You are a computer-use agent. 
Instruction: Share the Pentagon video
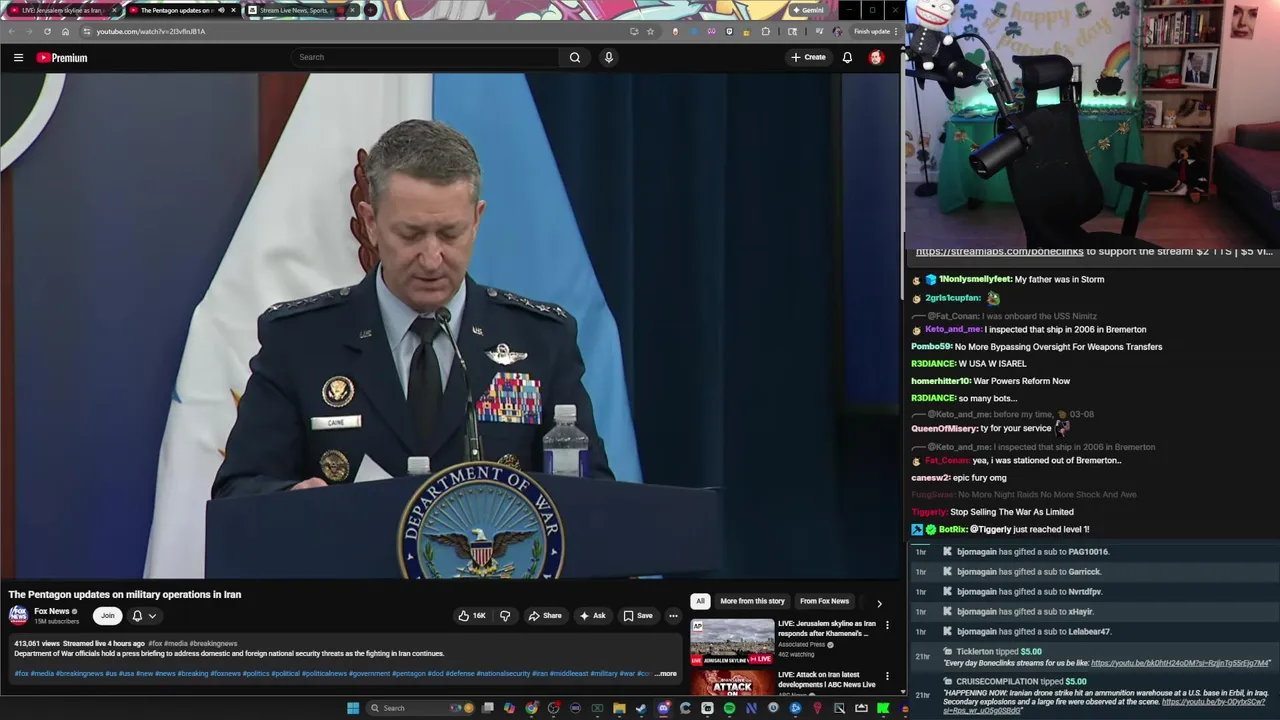(545, 616)
